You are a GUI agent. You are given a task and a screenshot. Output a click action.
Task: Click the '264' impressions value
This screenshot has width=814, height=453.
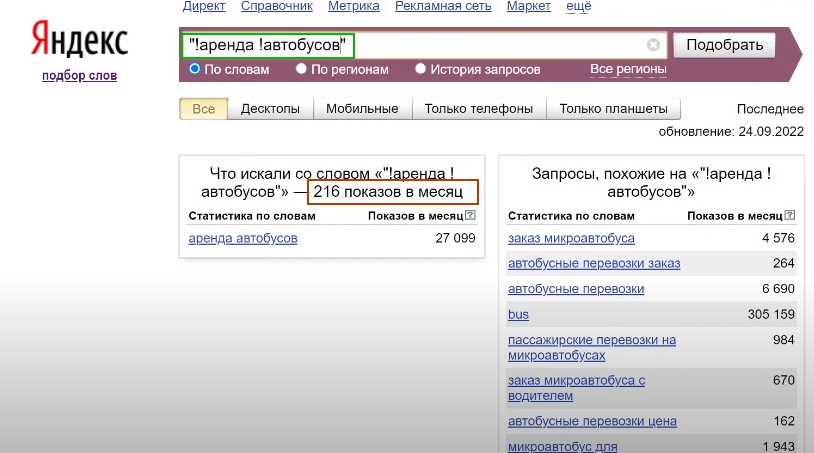coord(784,264)
